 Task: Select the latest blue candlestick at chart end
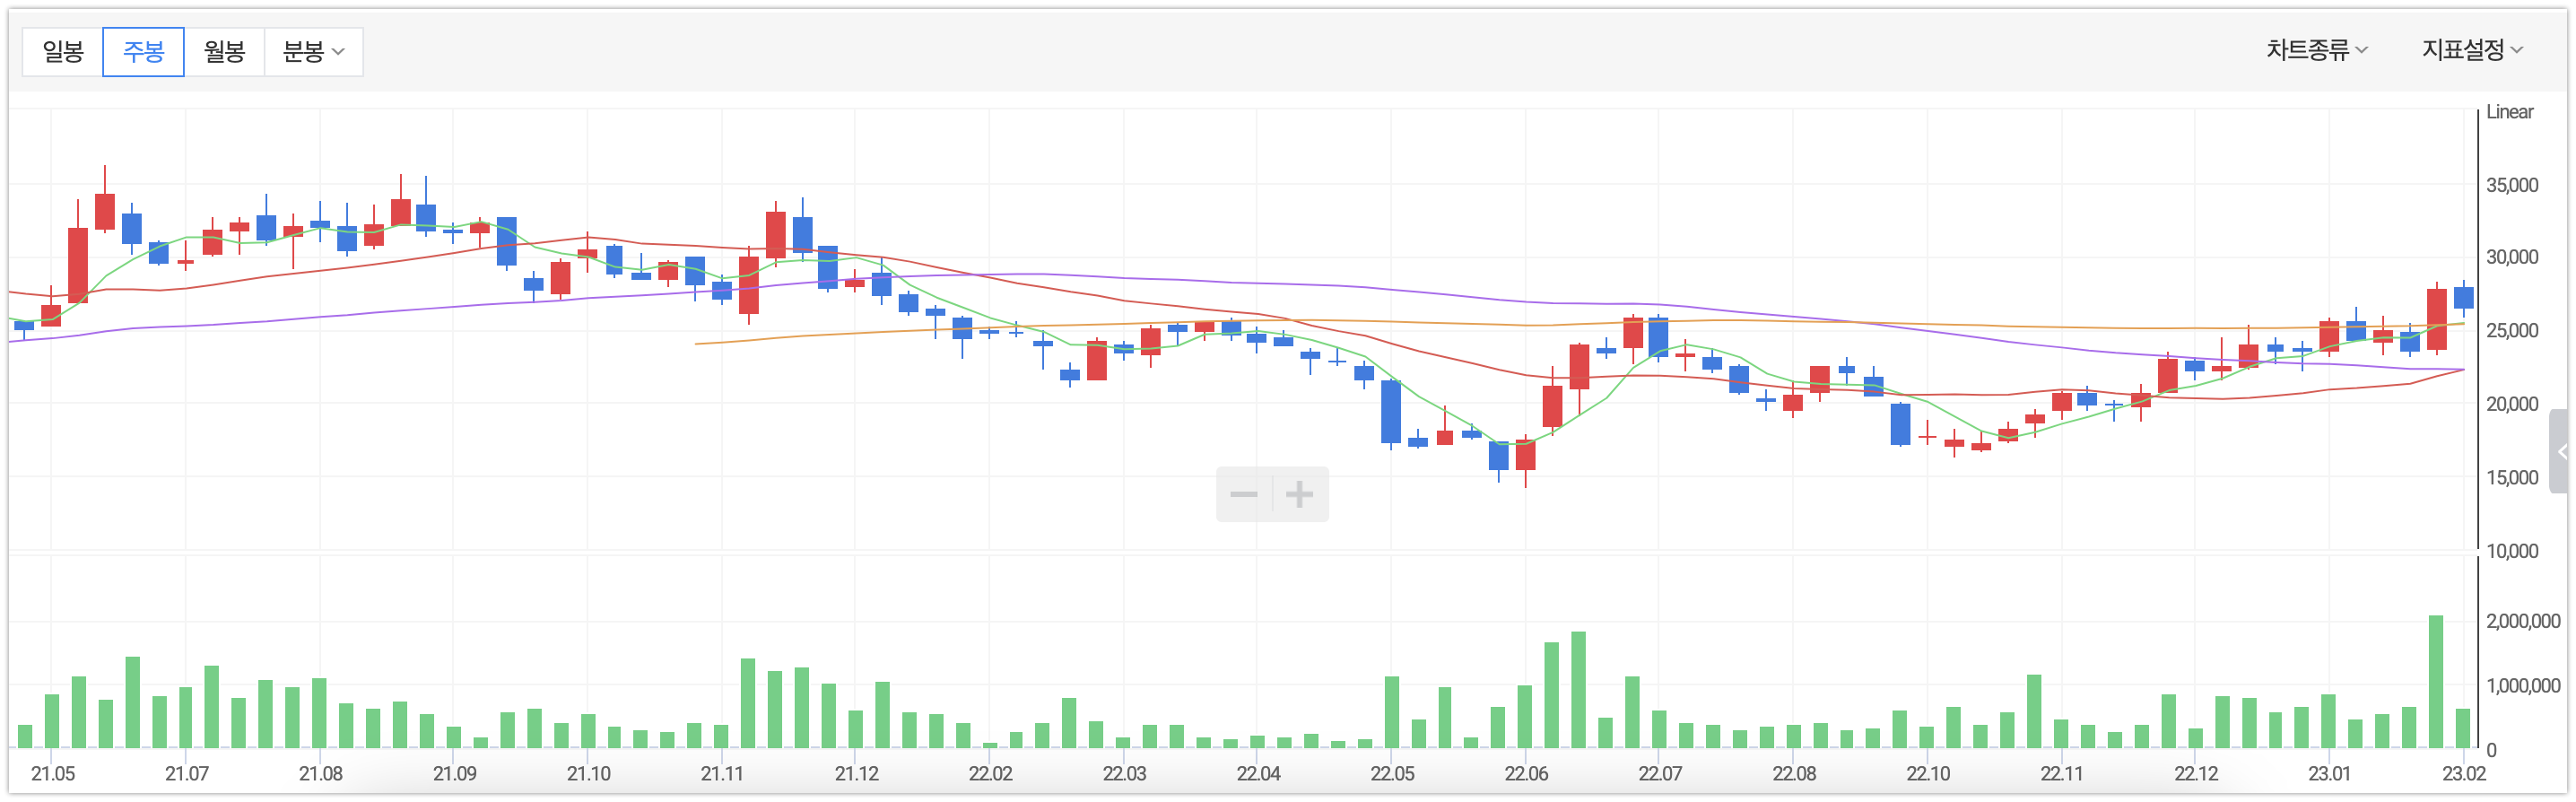coord(2463,298)
